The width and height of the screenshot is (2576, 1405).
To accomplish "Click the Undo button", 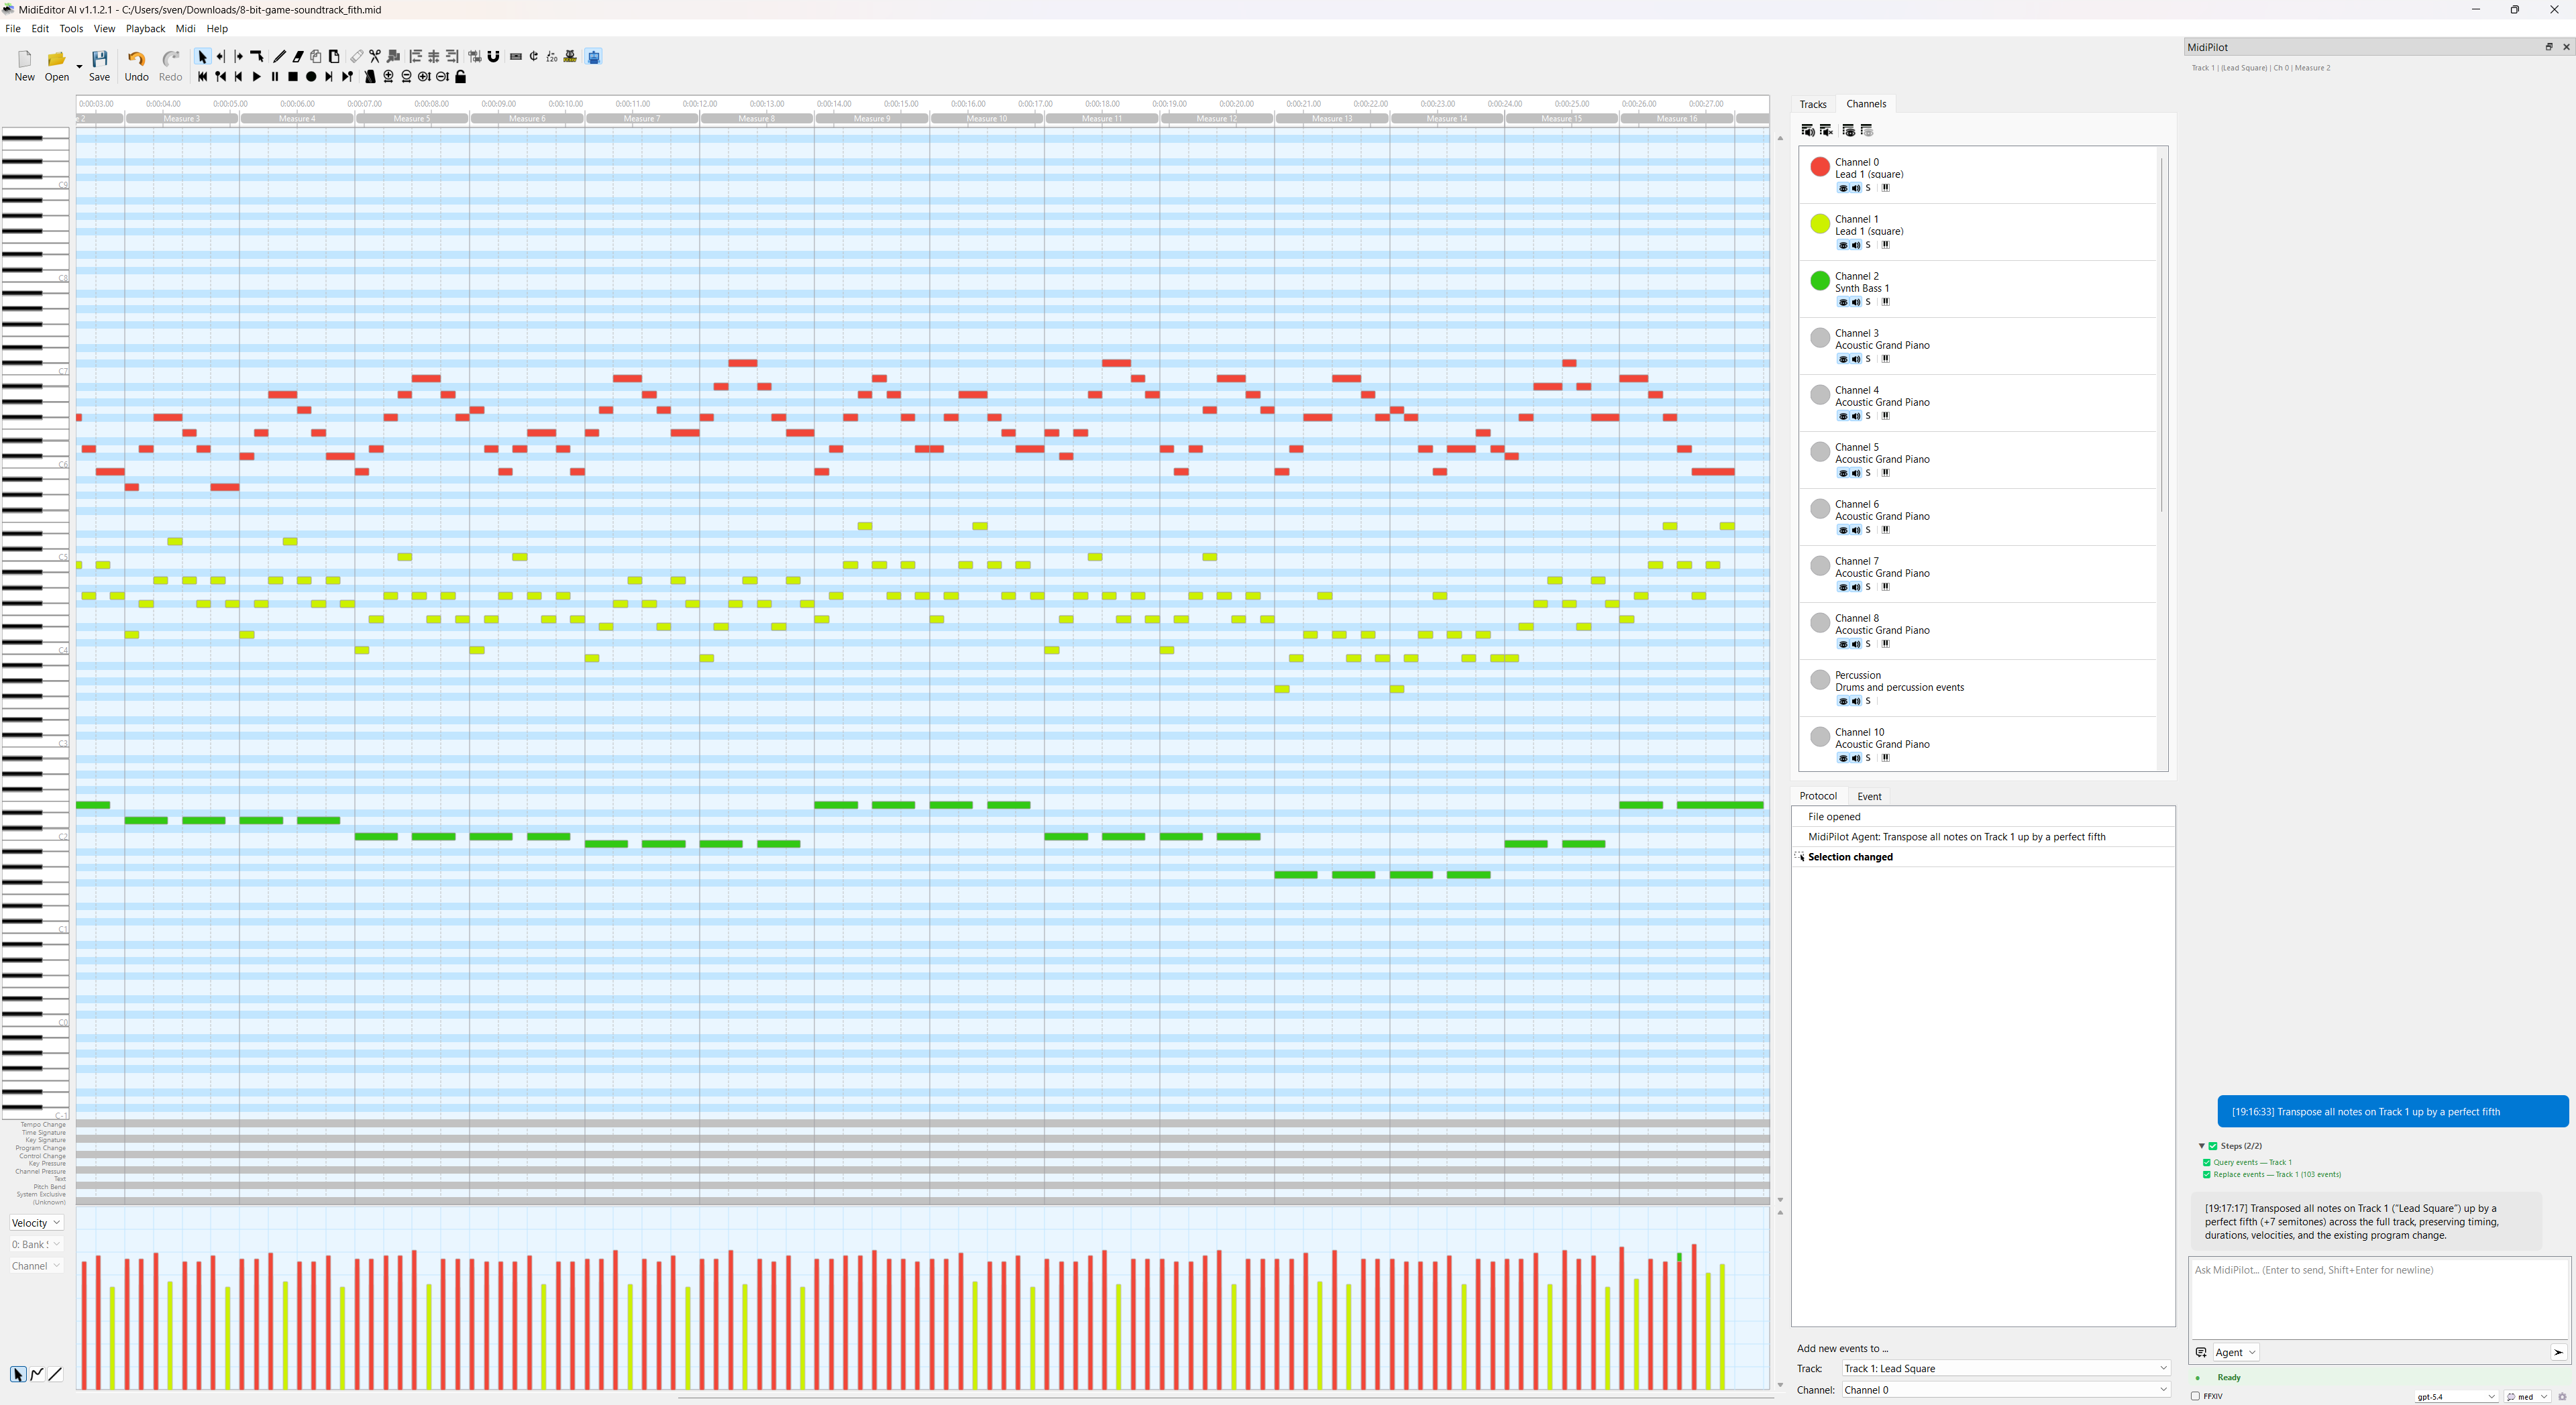I will [136, 66].
